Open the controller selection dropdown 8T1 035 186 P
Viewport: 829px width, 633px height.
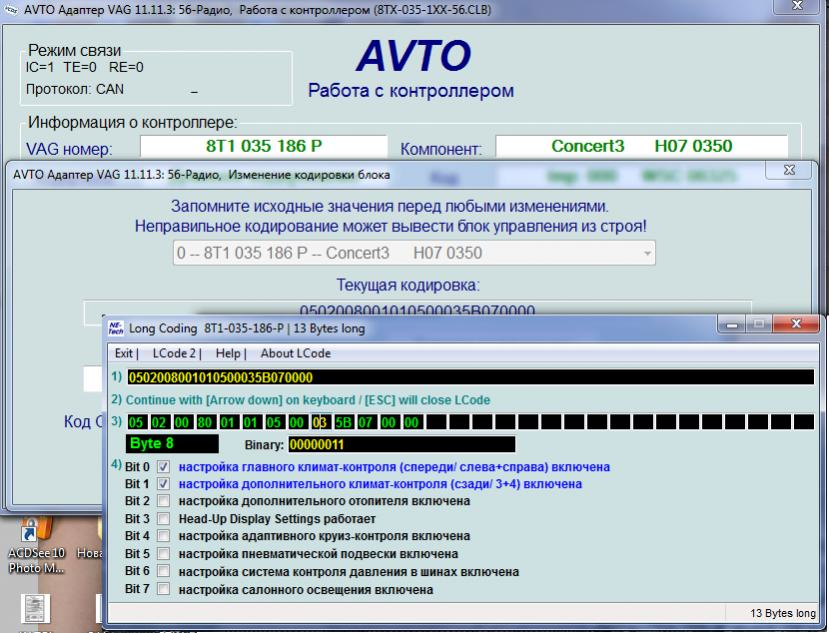coord(414,253)
